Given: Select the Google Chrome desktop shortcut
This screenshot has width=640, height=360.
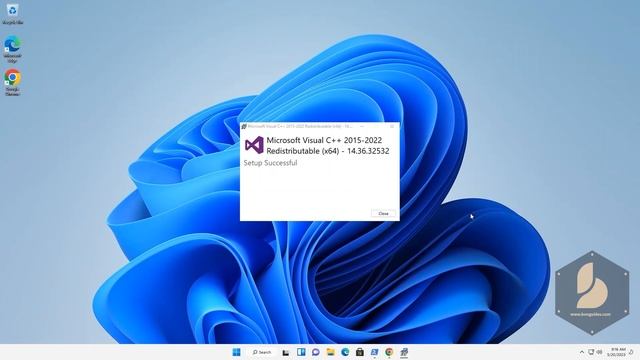Looking at the screenshot, I should pyautogui.click(x=12, y=82).
